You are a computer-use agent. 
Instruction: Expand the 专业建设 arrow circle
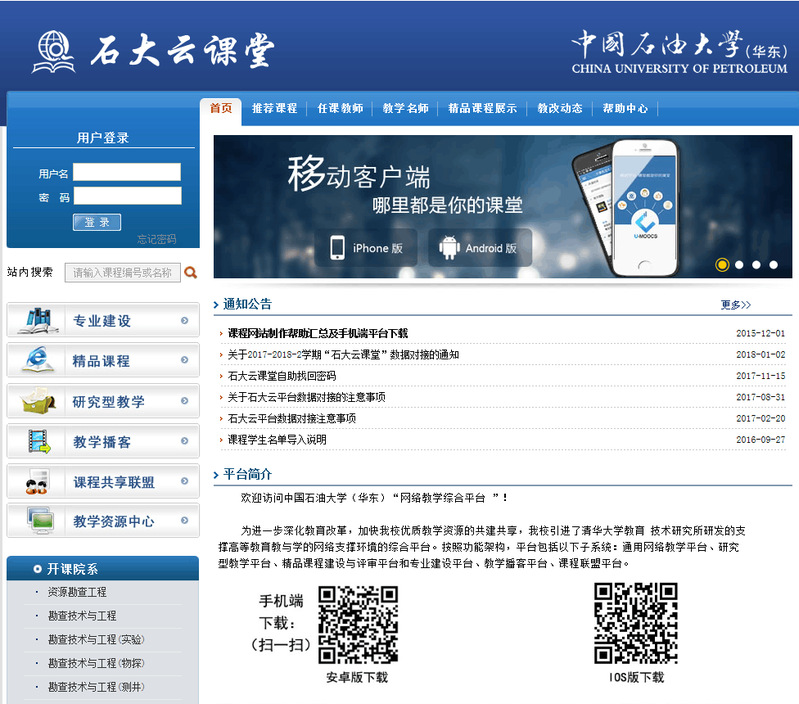coord(184,320)
